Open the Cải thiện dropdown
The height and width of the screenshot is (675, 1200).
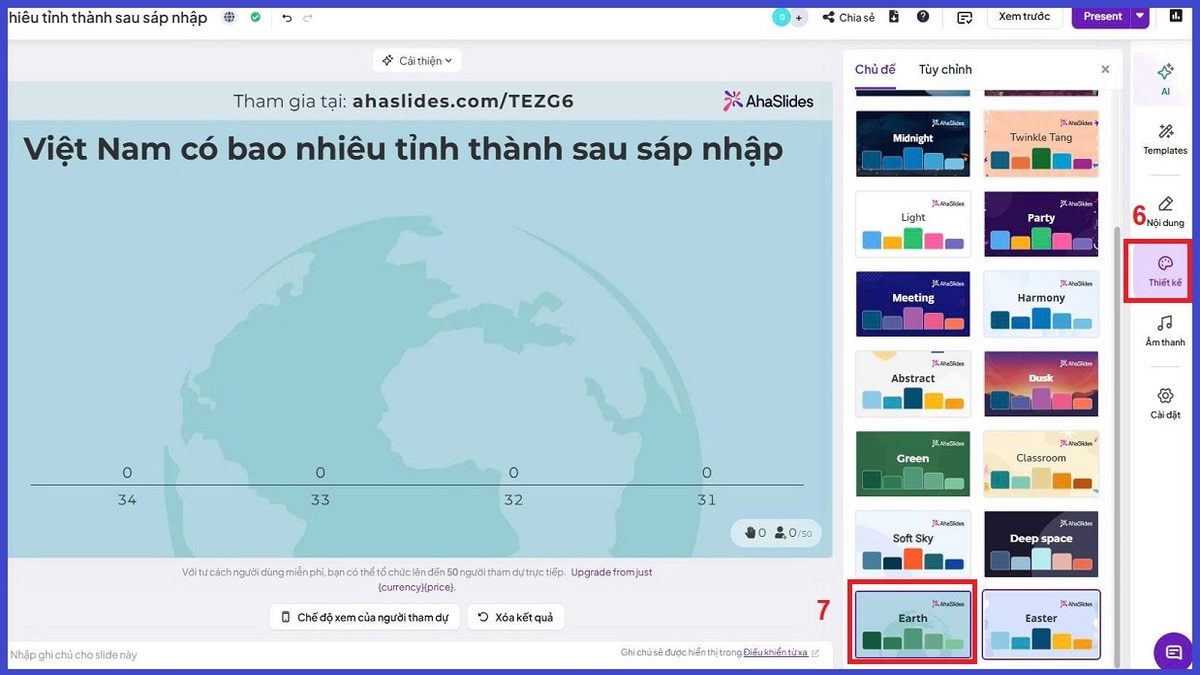tap(417, 61)
